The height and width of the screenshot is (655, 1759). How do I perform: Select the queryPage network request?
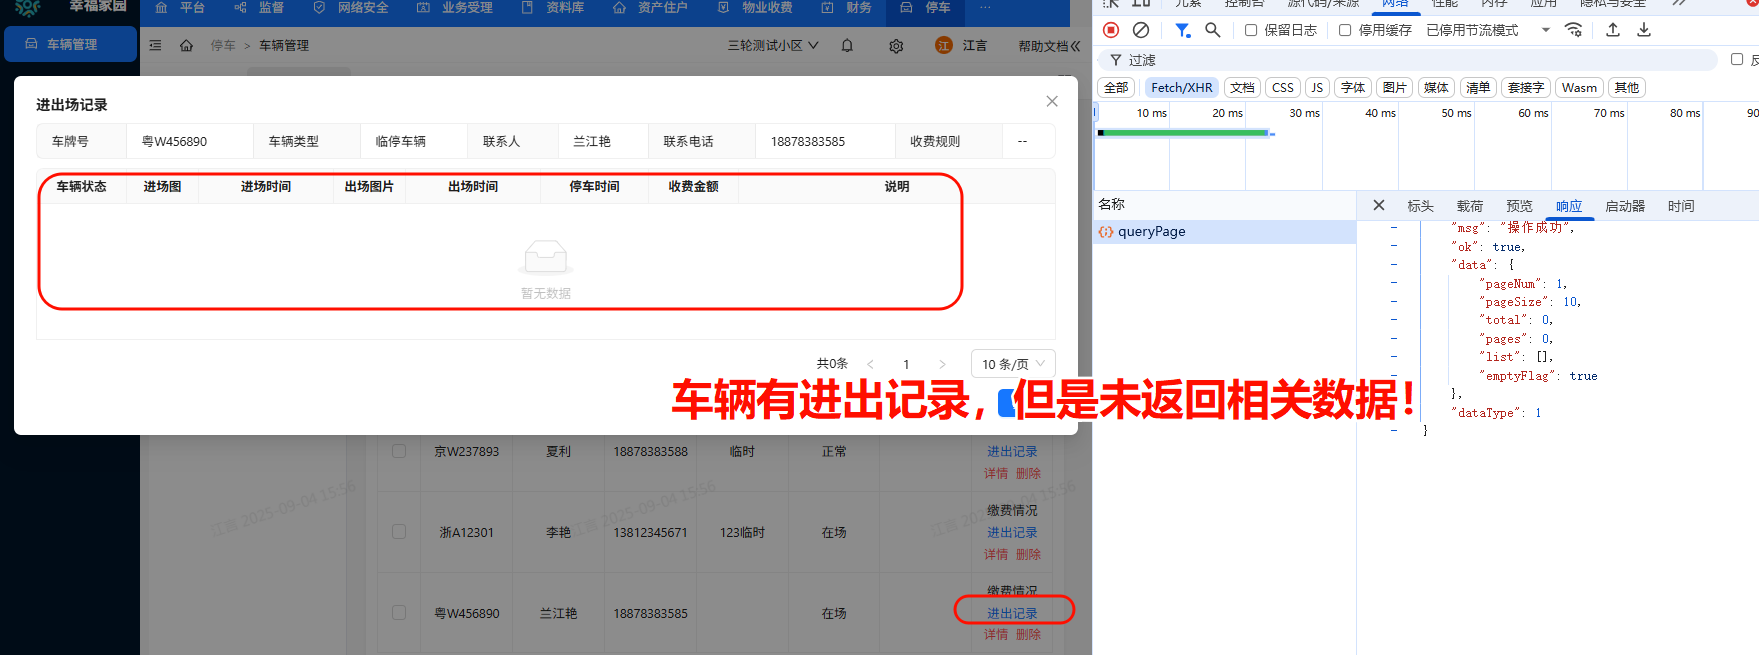(1152, 231)
